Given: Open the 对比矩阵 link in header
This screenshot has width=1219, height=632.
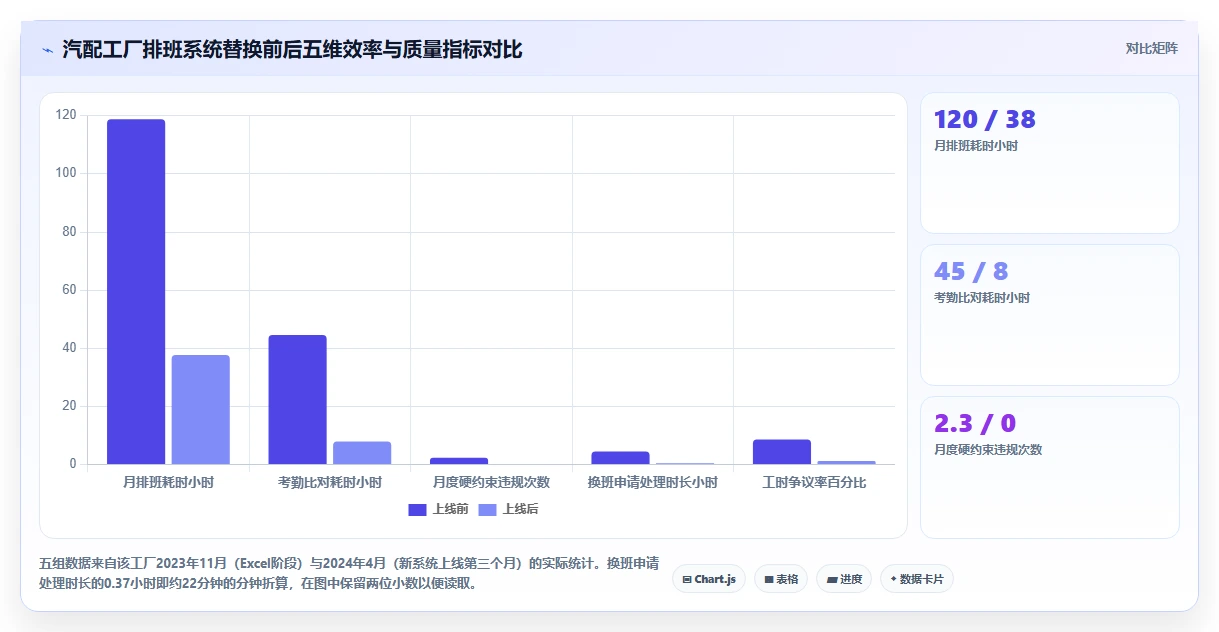Looking at the screenshot, I should [x=1151, y=48].
